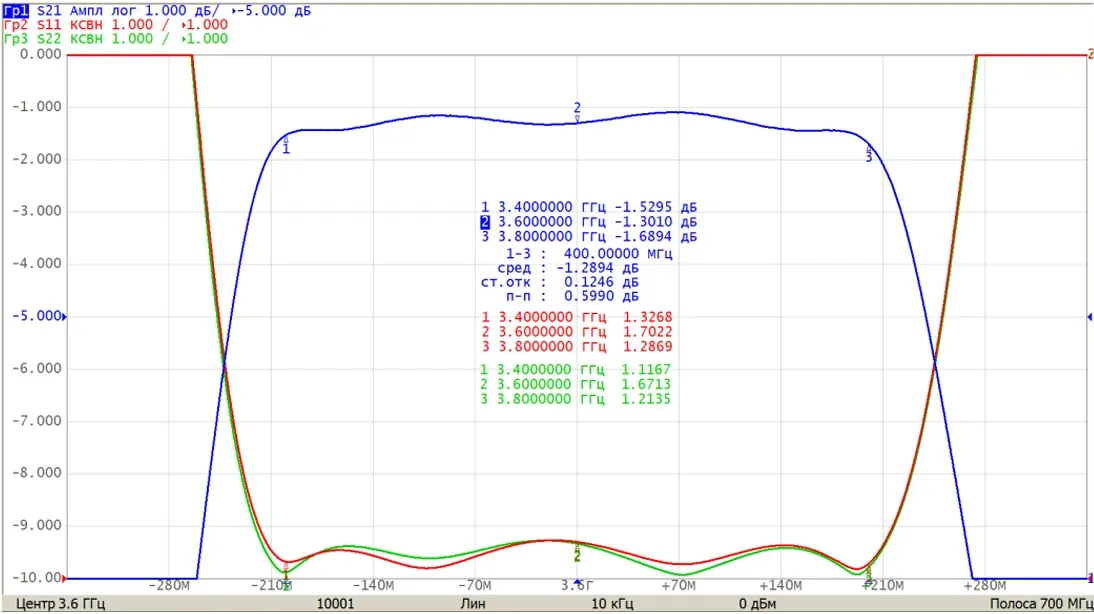The width and height of the screenshot is (1094, 614).
Task: Click the Центр 3.6 ГГц status field
Action: click(60, 604)
